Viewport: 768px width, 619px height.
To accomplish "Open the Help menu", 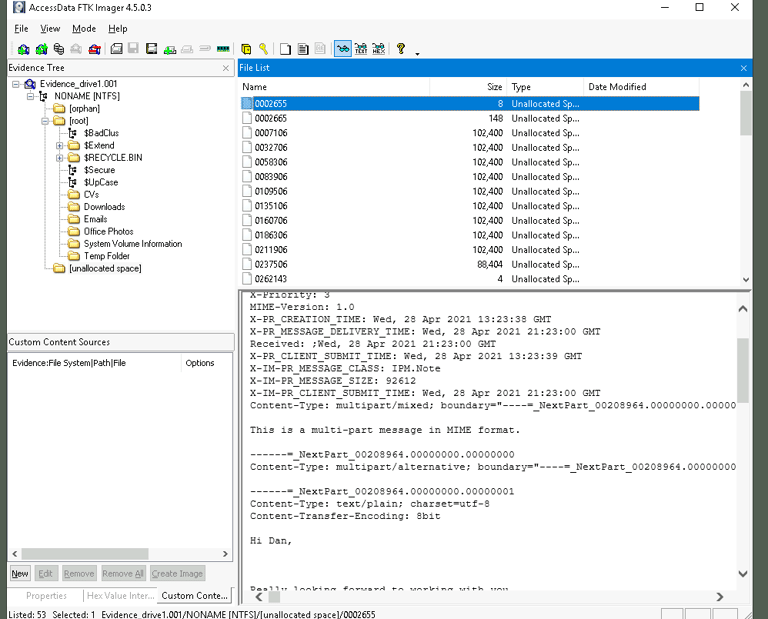I will pyautogui.click(x=118, y=29).
